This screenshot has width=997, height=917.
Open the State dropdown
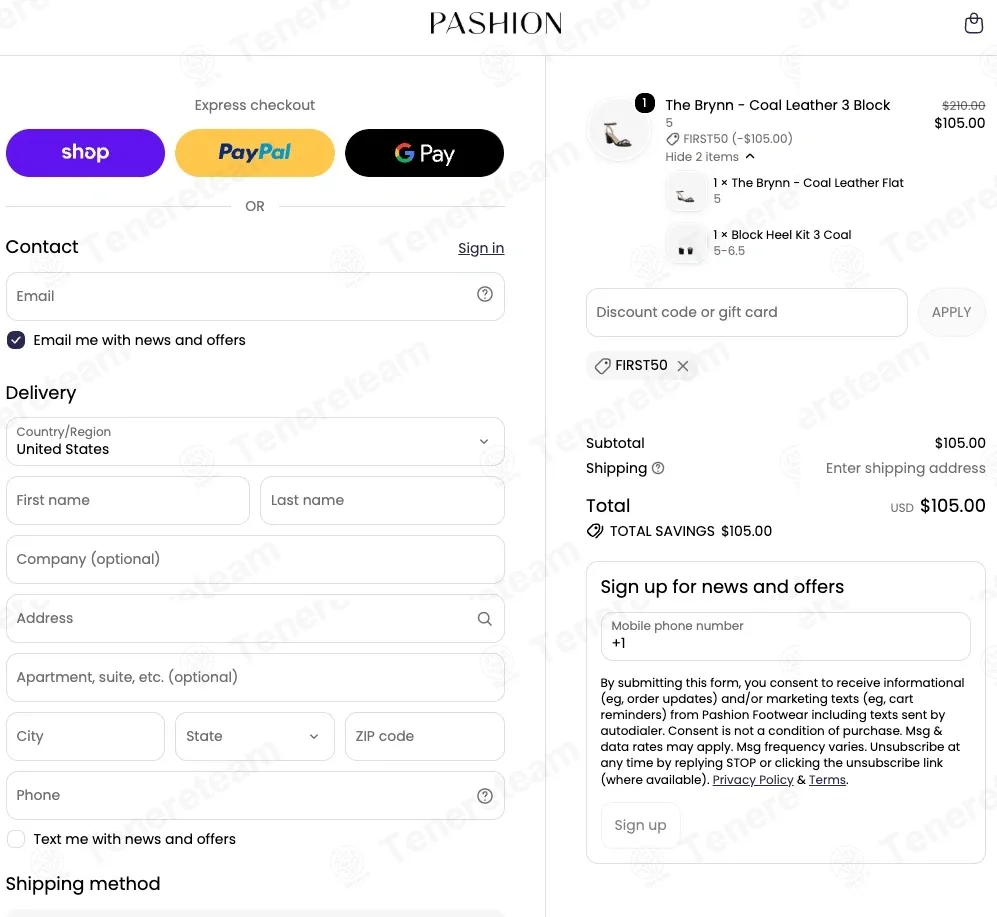254,736
